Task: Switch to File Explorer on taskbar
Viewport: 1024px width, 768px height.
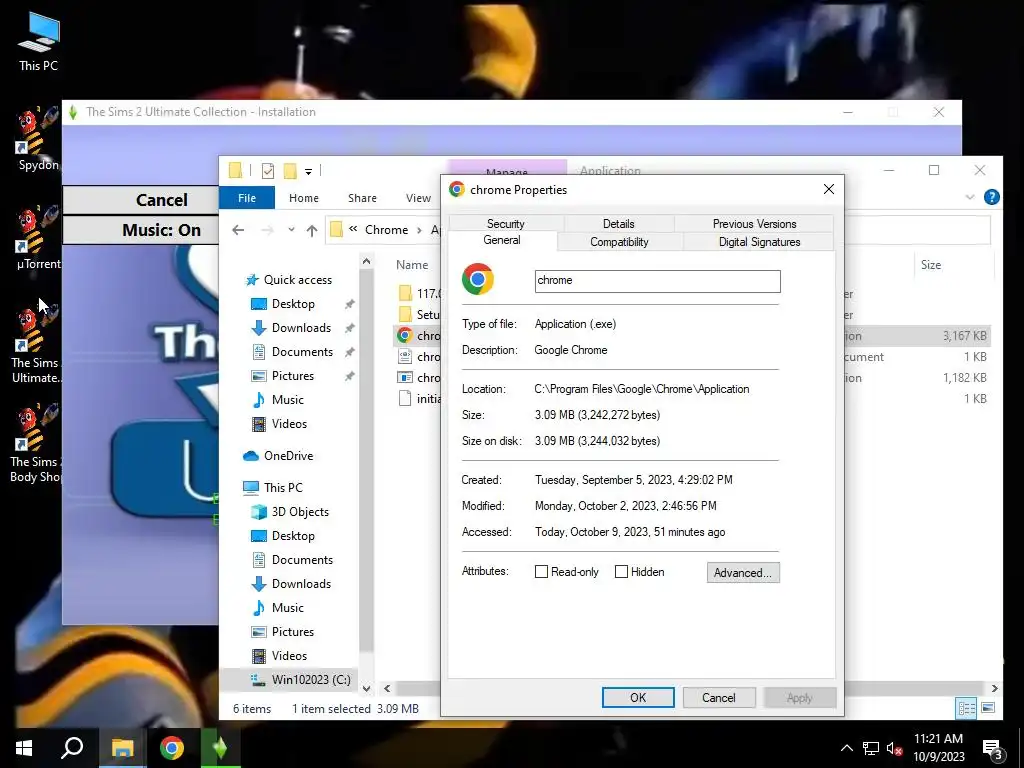Action: (x=122, y=748)
